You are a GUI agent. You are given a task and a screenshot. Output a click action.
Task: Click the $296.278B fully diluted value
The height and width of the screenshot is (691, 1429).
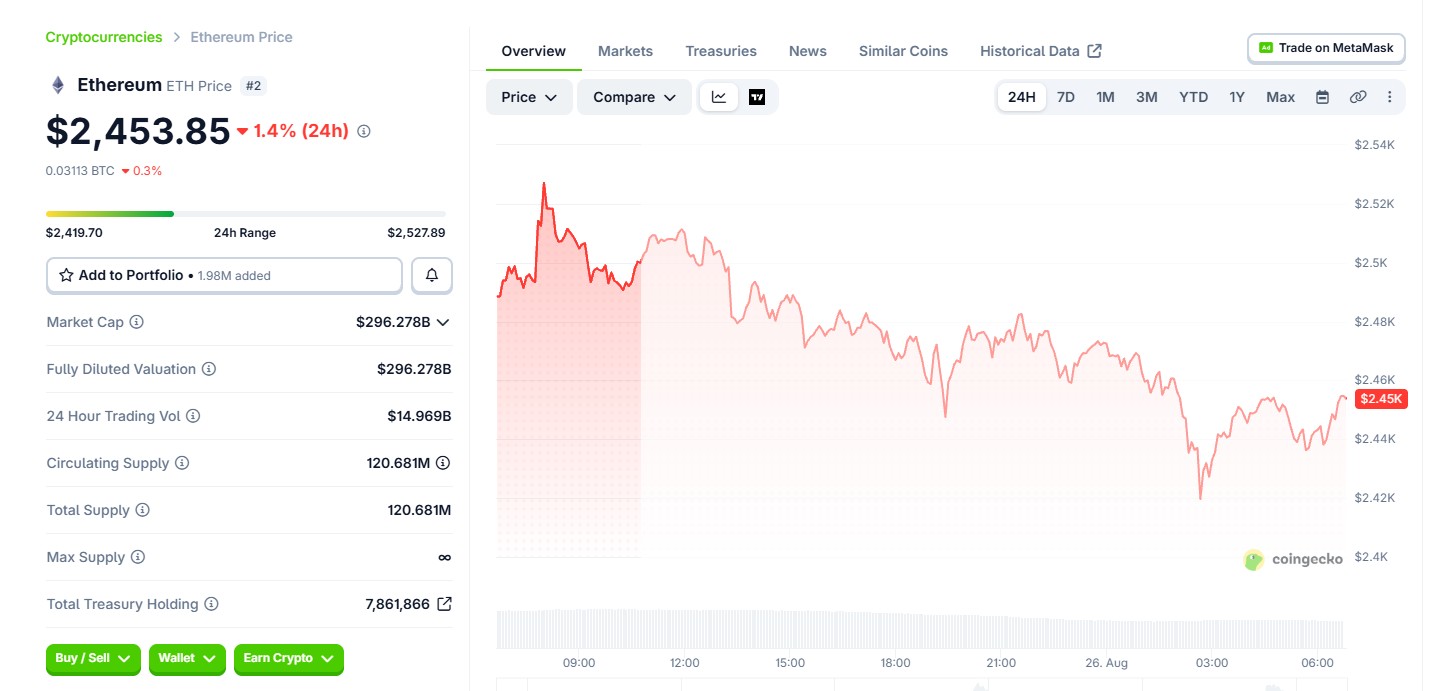point(414,369)
